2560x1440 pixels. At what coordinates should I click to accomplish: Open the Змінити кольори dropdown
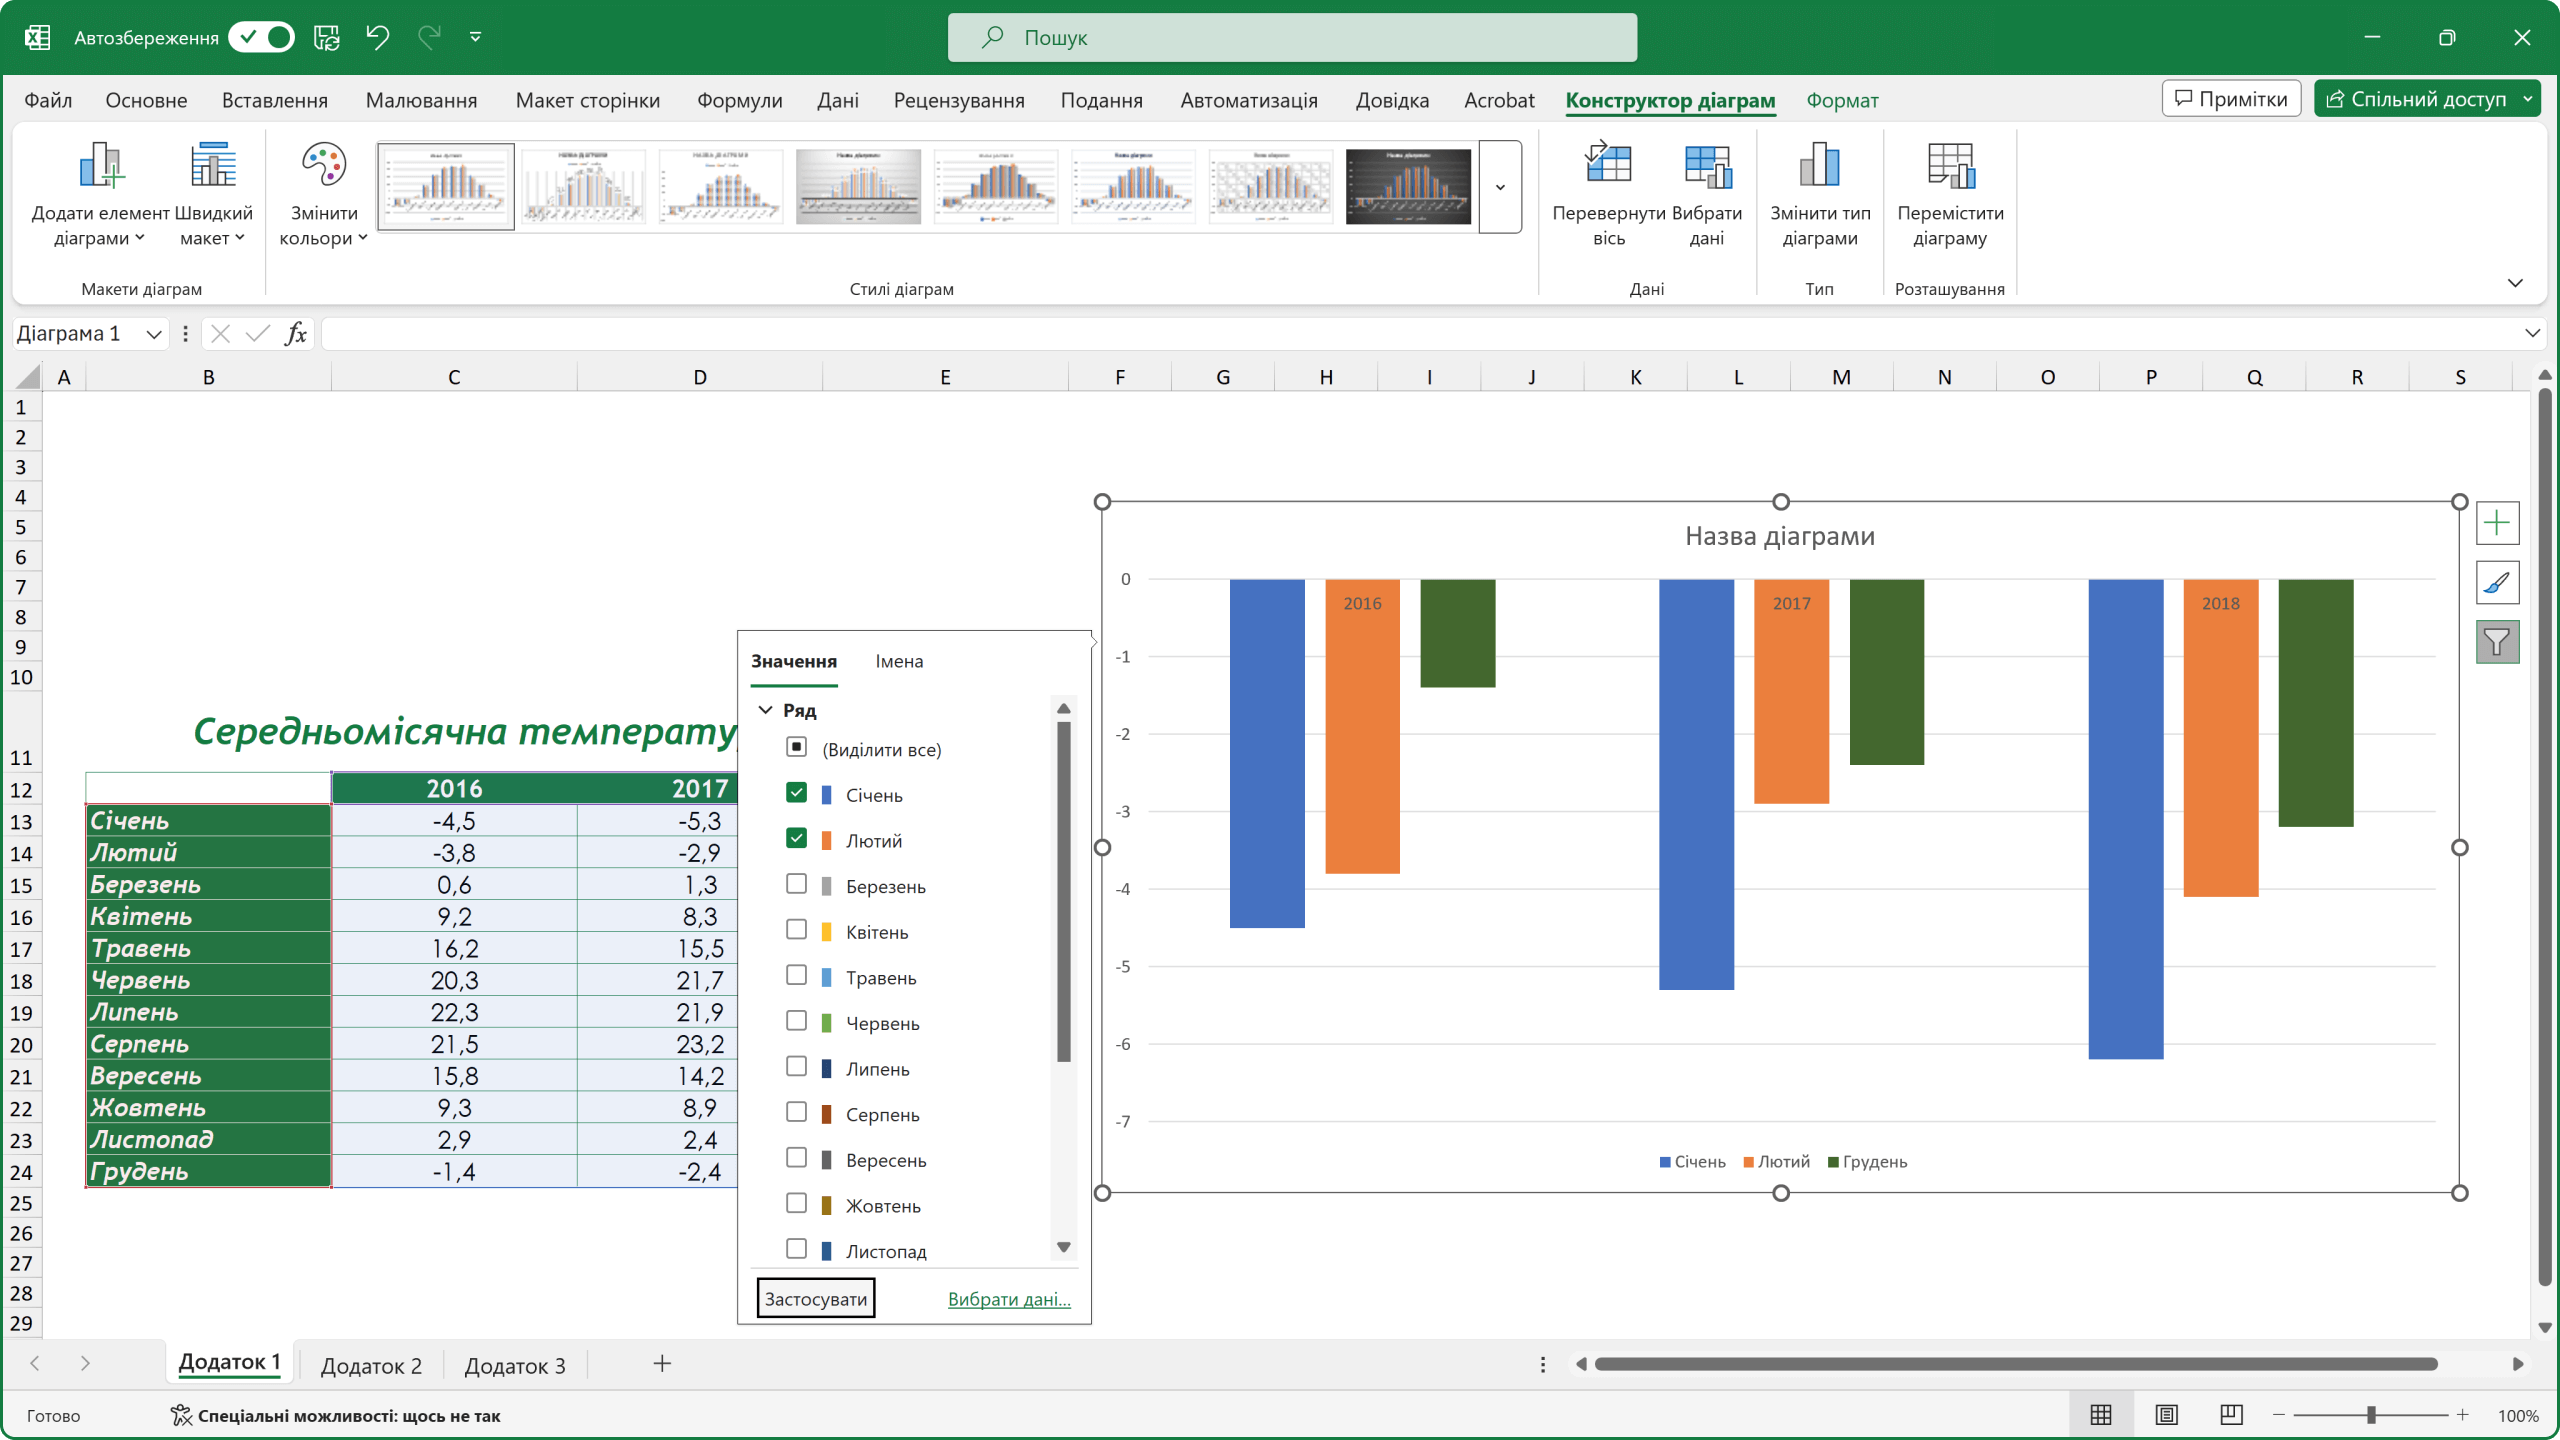(323, 195)
